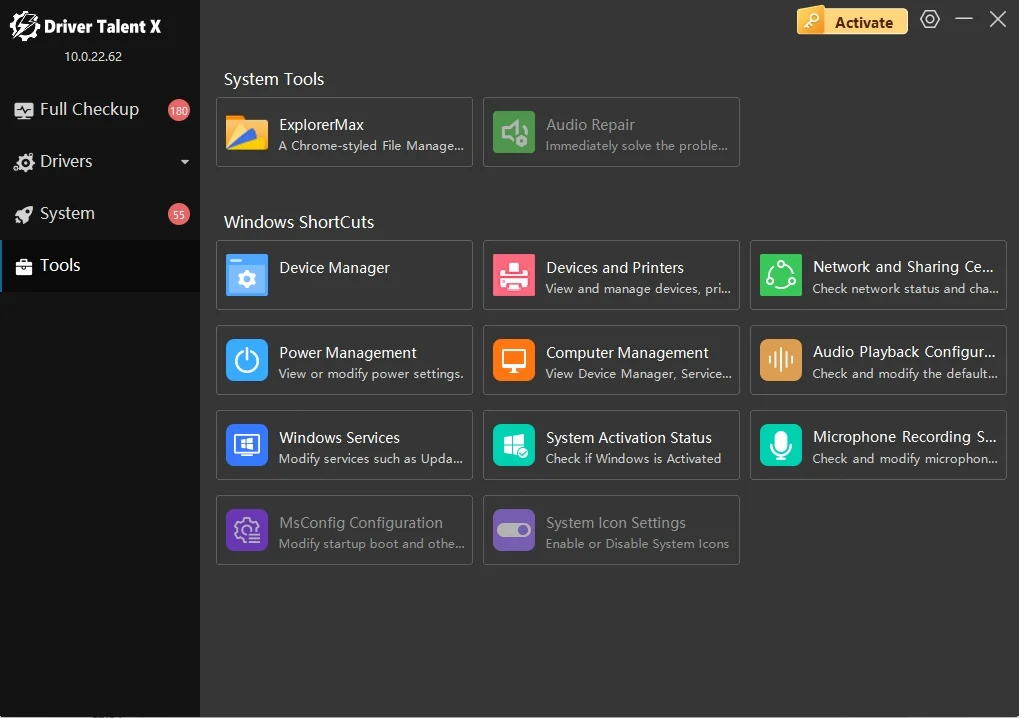Open the System Activation Status title
The width and height of the screenshot is (1019, 718).
pyautogui.click(x=628, y=438)
